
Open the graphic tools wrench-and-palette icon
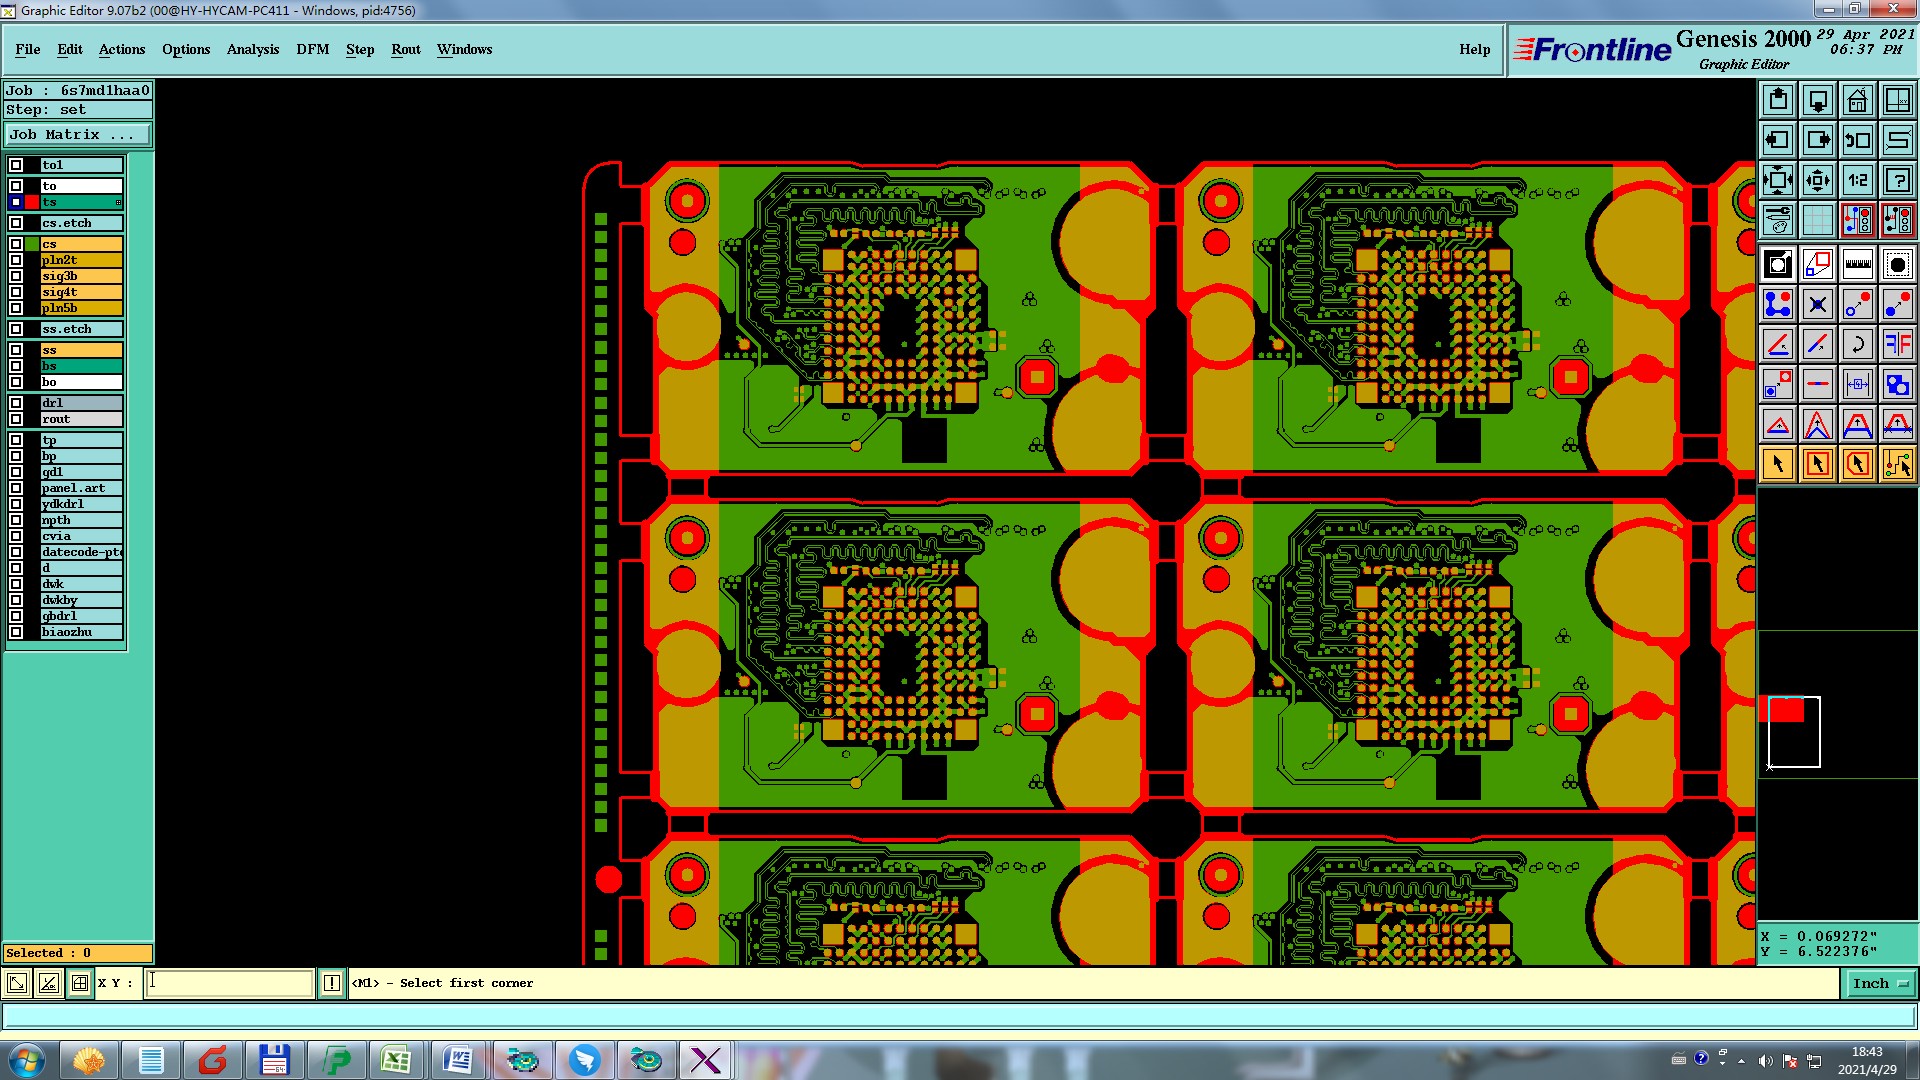click(x=1778, y=220)
